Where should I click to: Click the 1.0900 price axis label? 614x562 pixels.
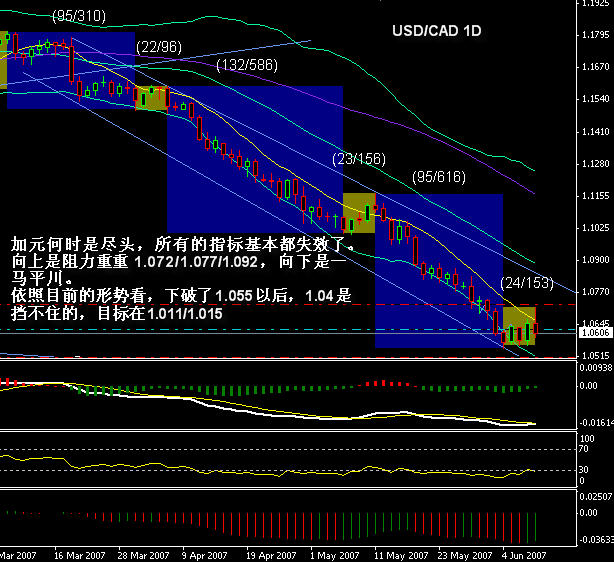[x=596, y=260]
